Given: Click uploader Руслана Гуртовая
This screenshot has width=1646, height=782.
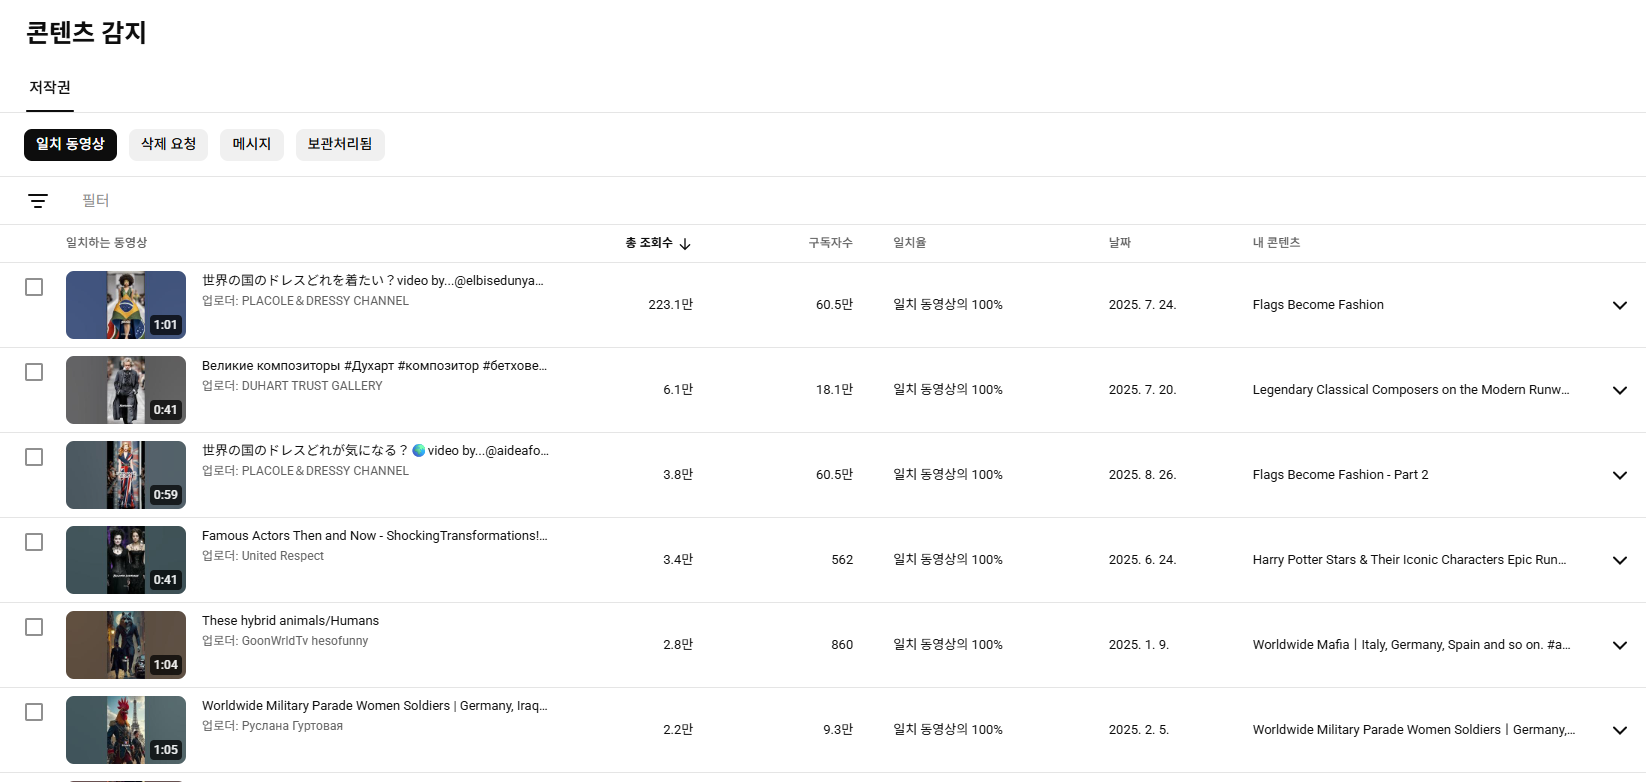Looking at the screenshot, I should coord(292,726).
